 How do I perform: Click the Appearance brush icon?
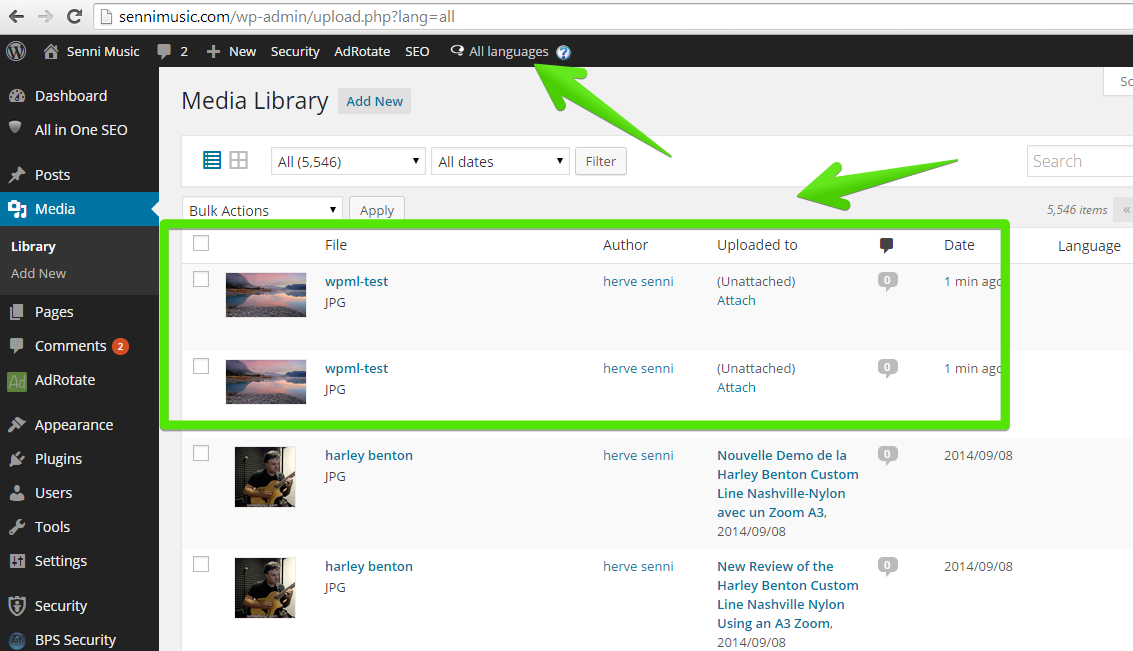[17, 425]
